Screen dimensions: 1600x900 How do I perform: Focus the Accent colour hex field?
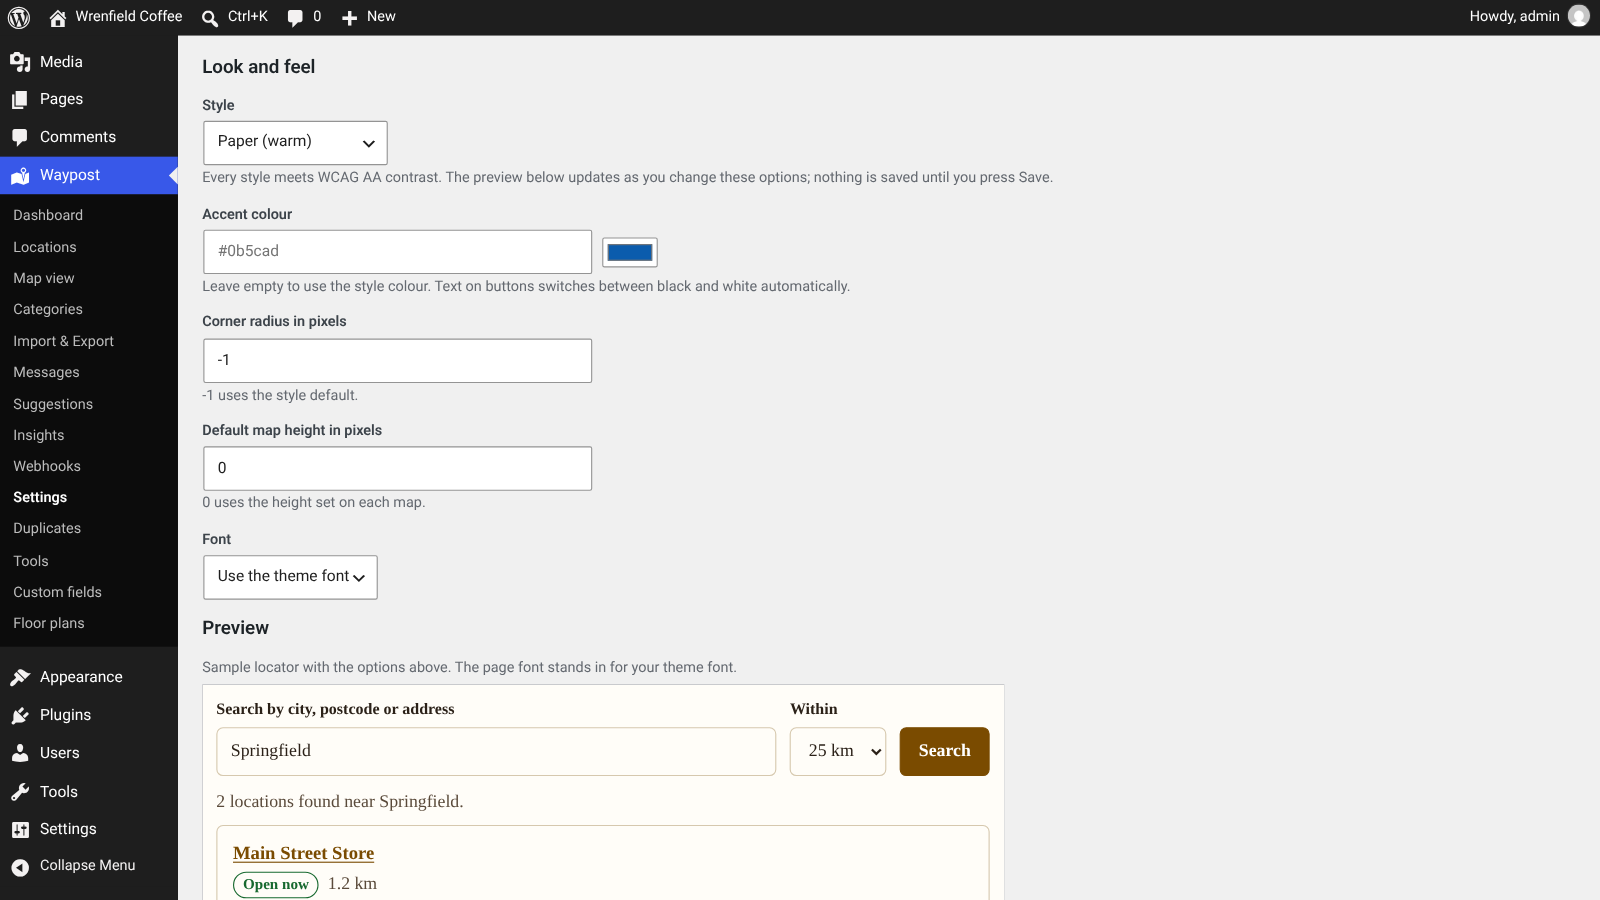pos(397,252)
